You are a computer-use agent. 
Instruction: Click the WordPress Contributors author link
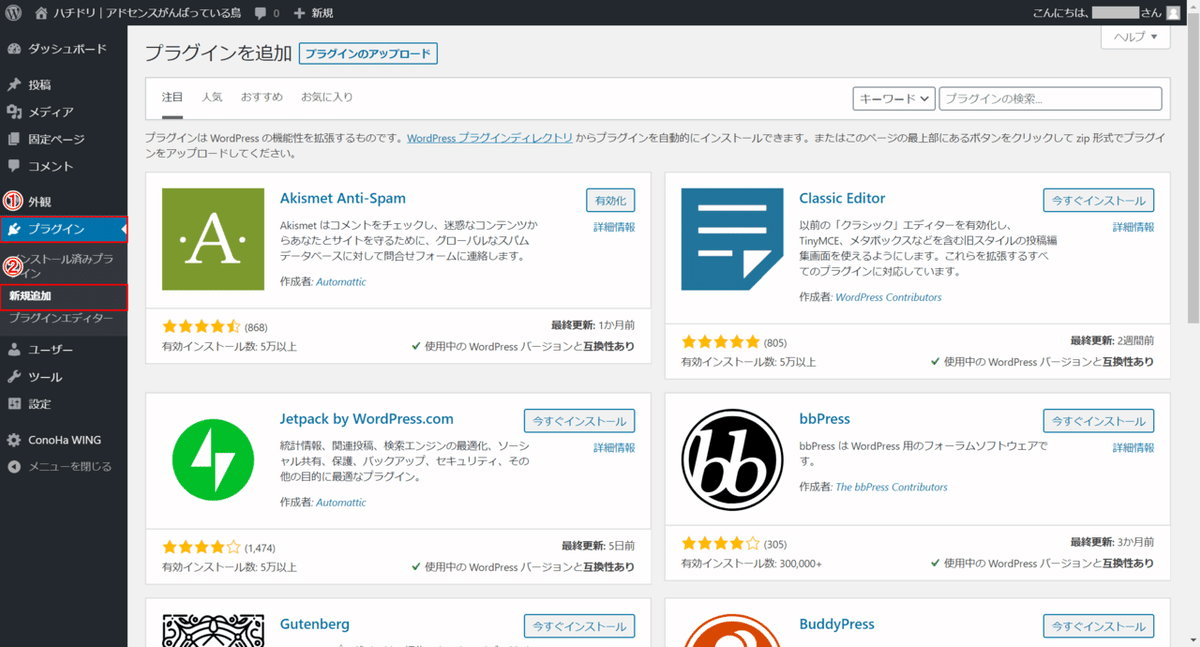pos(888,297)
